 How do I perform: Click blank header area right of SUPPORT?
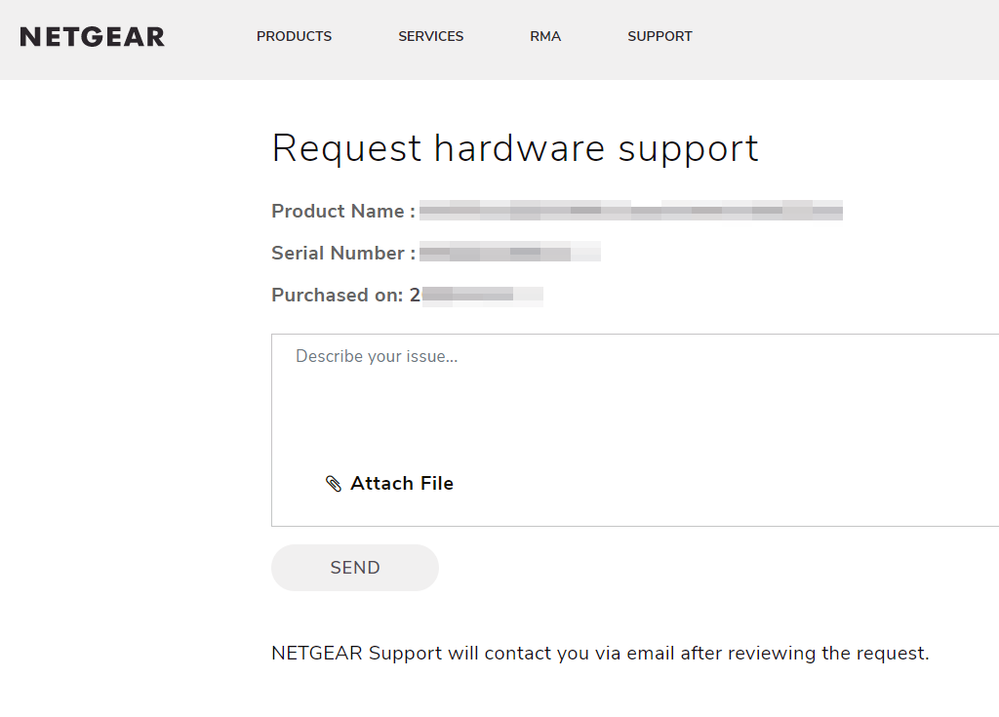850,37
